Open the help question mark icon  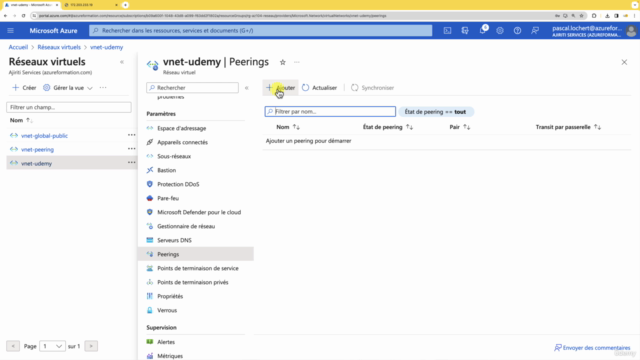pyautogui.click(x=517, y=31)
